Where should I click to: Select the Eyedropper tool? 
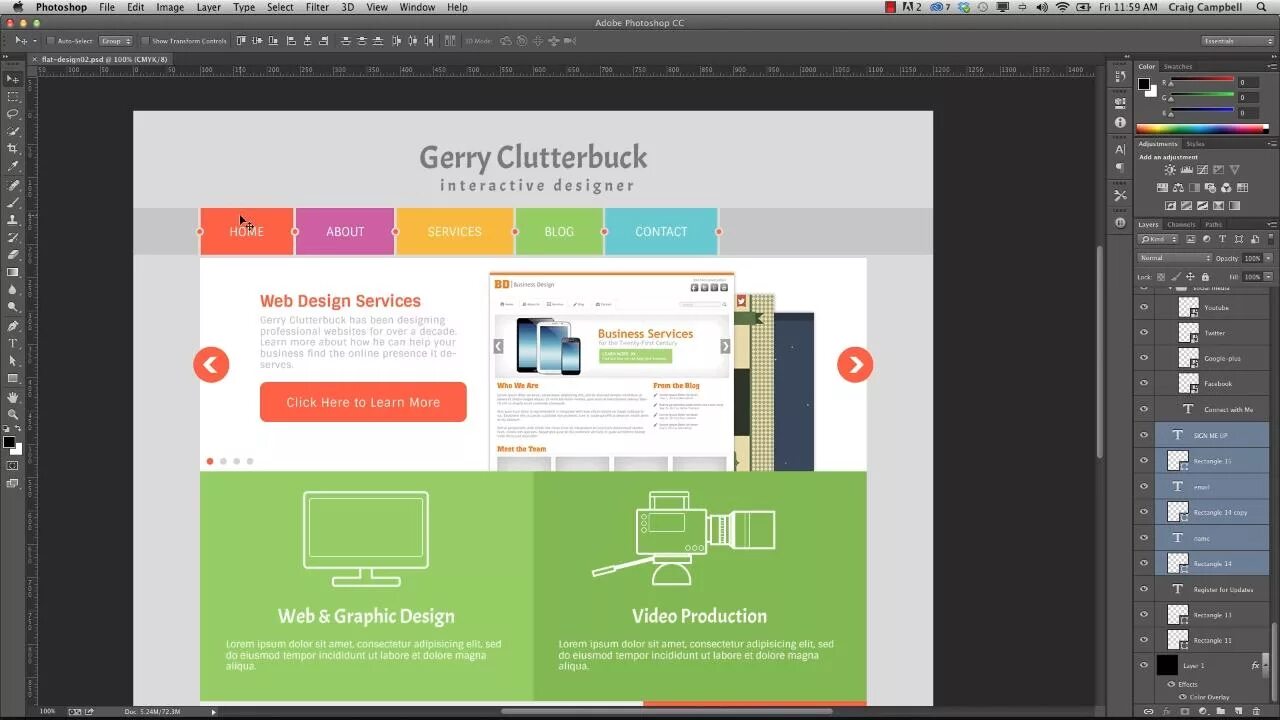click(13, 166)
